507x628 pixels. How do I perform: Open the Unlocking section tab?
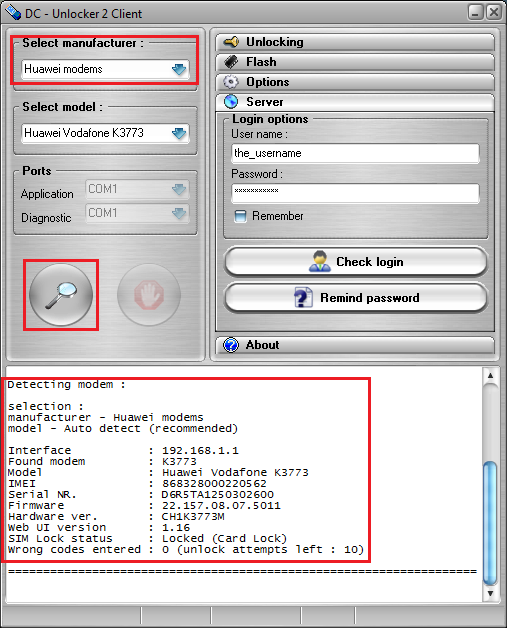pos(355,42)
